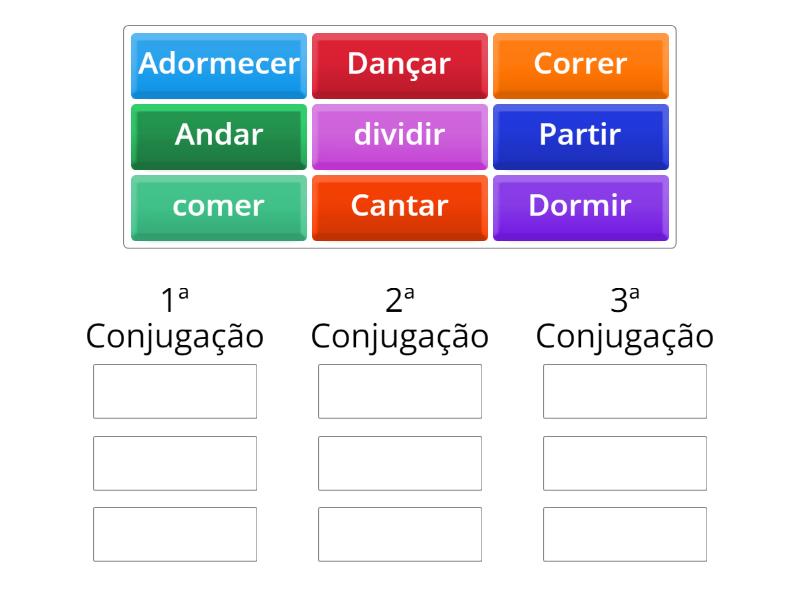Viewport: 800px width, 600px height.
Task: Click the 3ª Conjugação heading
Action: click(x=625, y=315)
